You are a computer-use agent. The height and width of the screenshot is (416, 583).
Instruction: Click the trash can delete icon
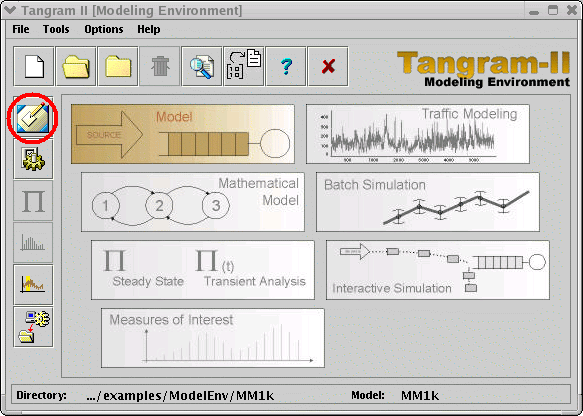tap(160, 66)
